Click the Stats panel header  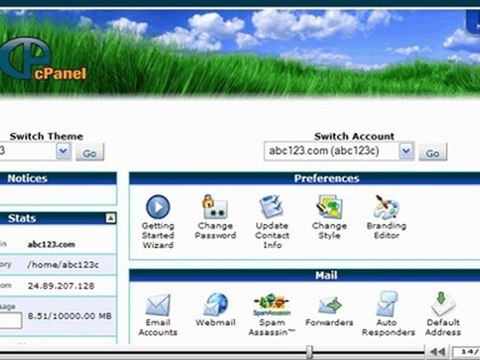(58, 218)
